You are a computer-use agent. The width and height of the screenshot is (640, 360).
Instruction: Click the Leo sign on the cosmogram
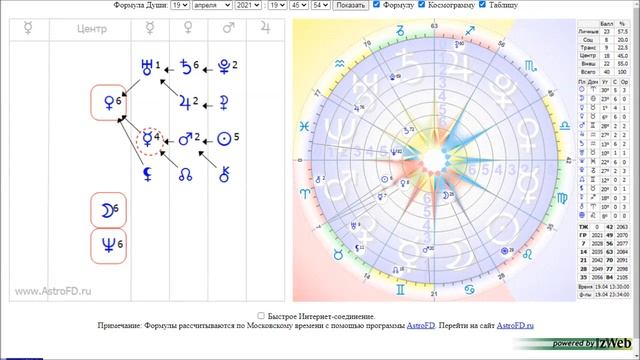point(527,255)
